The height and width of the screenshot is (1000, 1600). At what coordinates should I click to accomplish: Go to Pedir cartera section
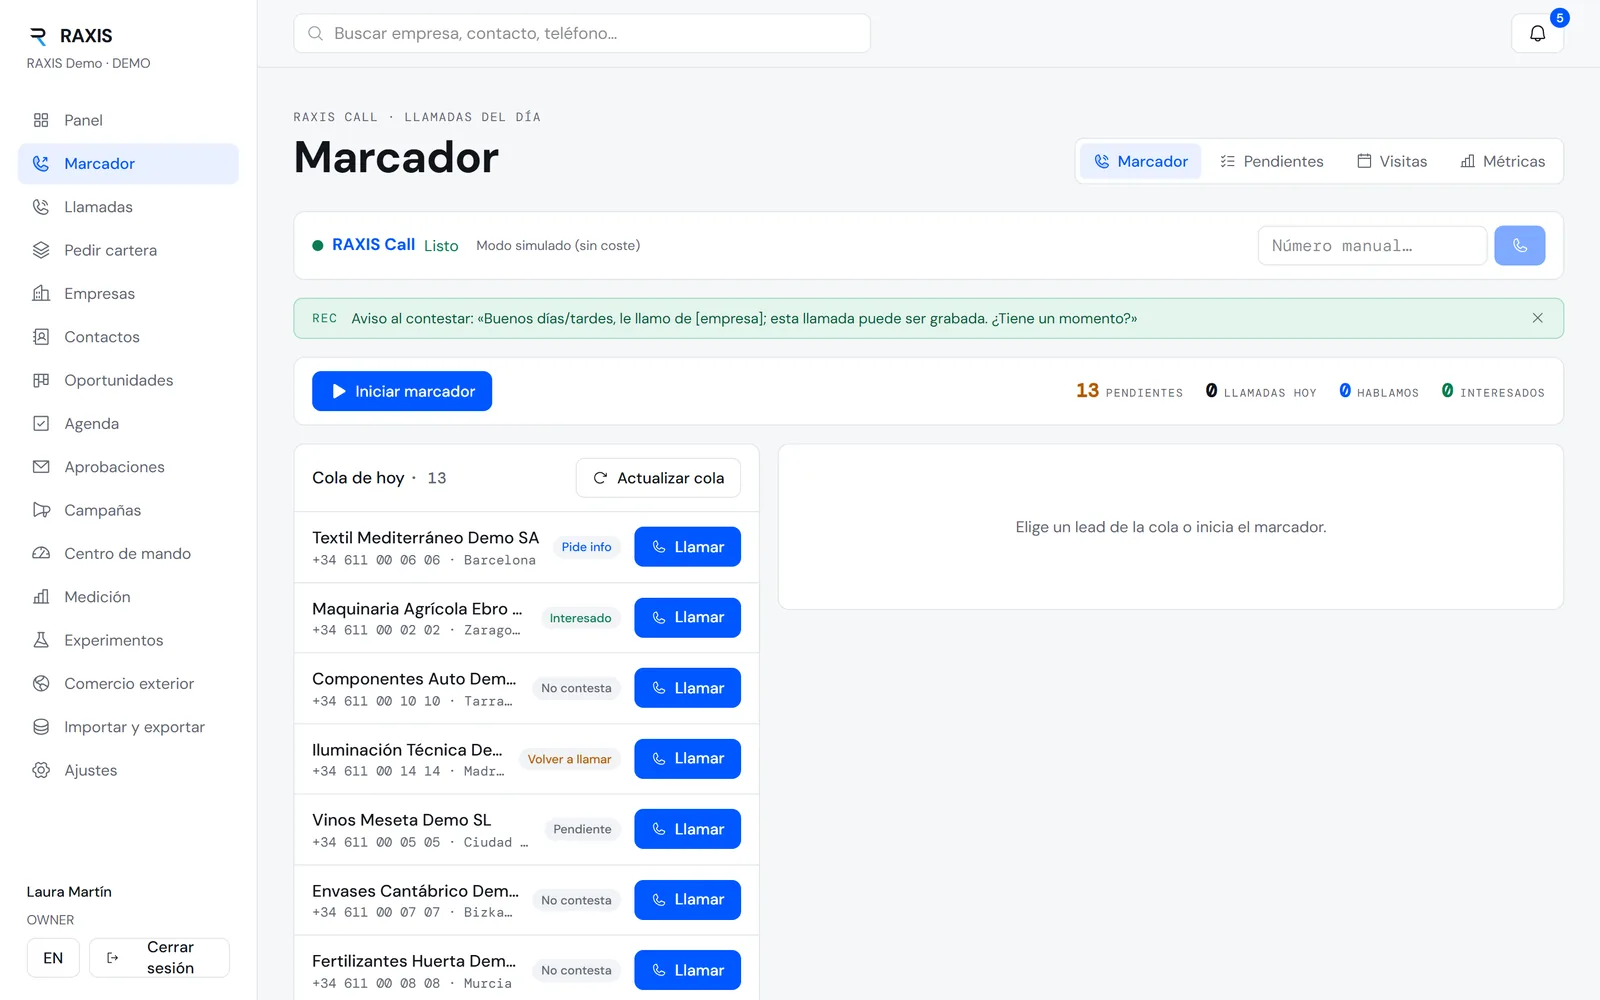tap(128, 250)
